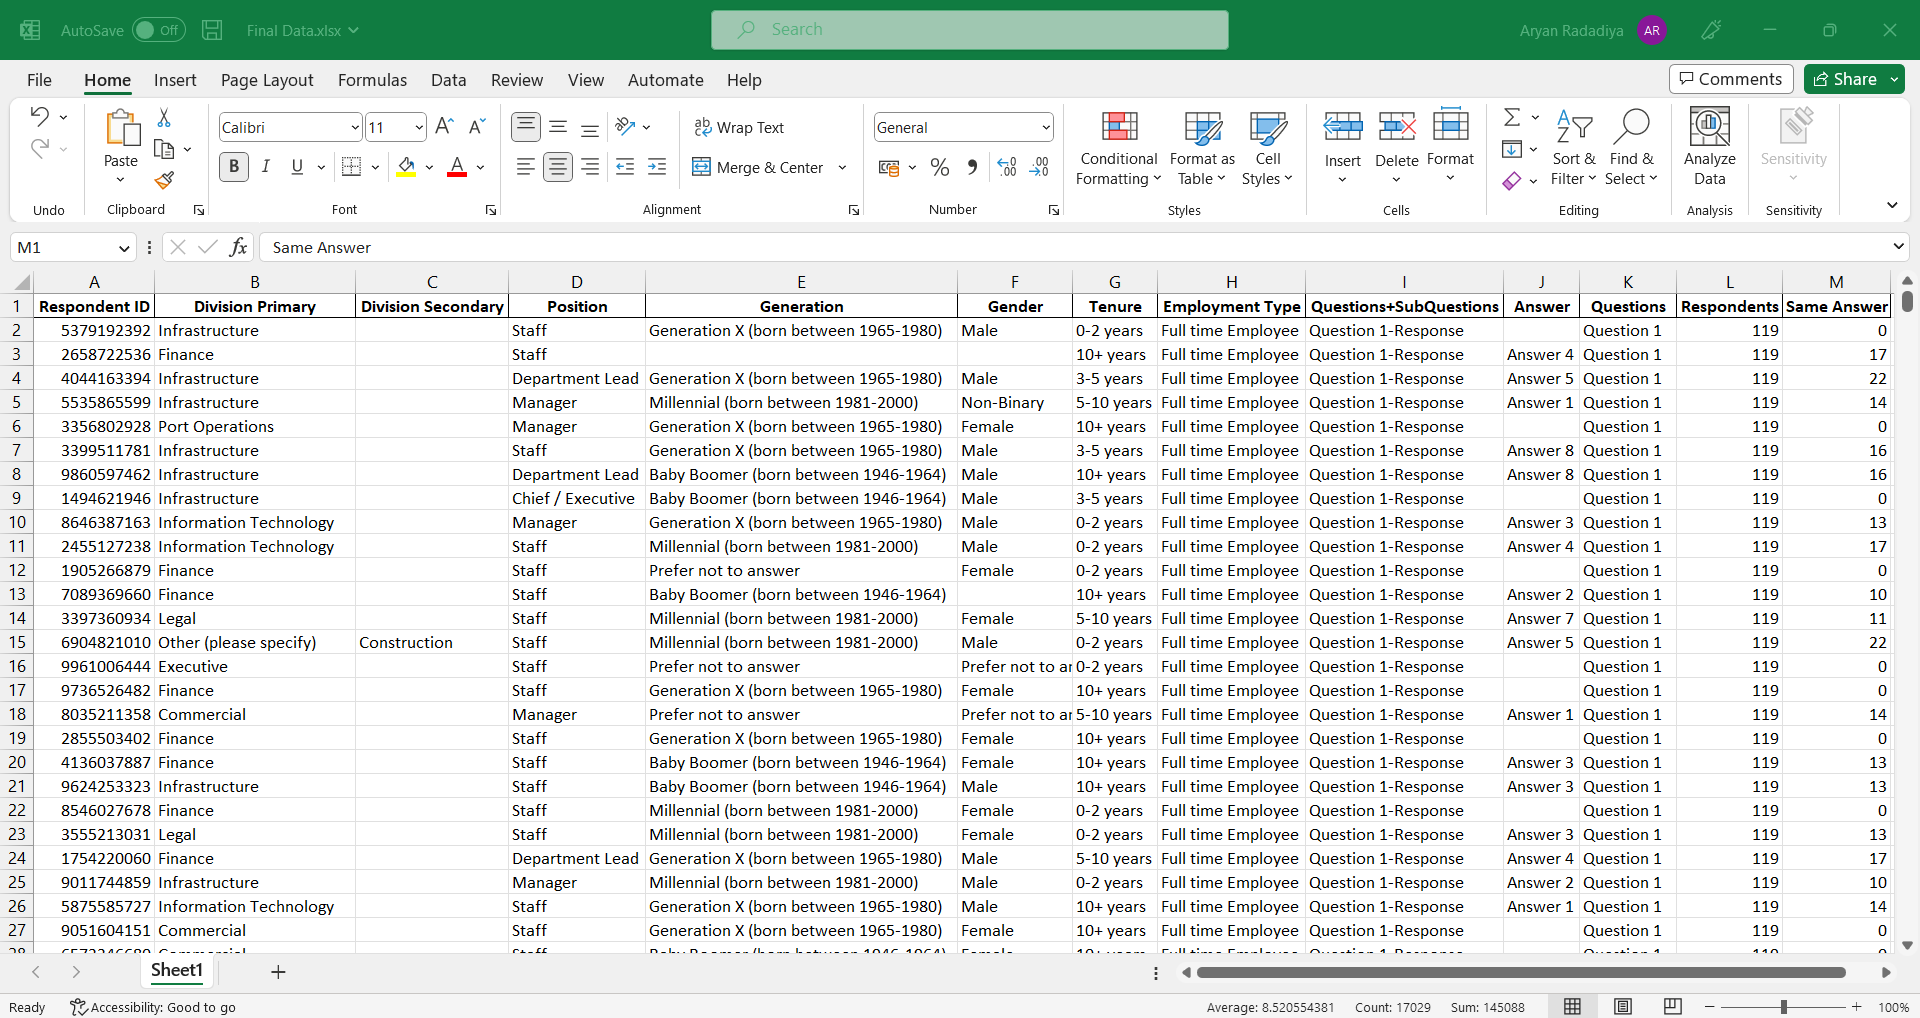
Task: Click the Comments button
Action: point(1730,79)
